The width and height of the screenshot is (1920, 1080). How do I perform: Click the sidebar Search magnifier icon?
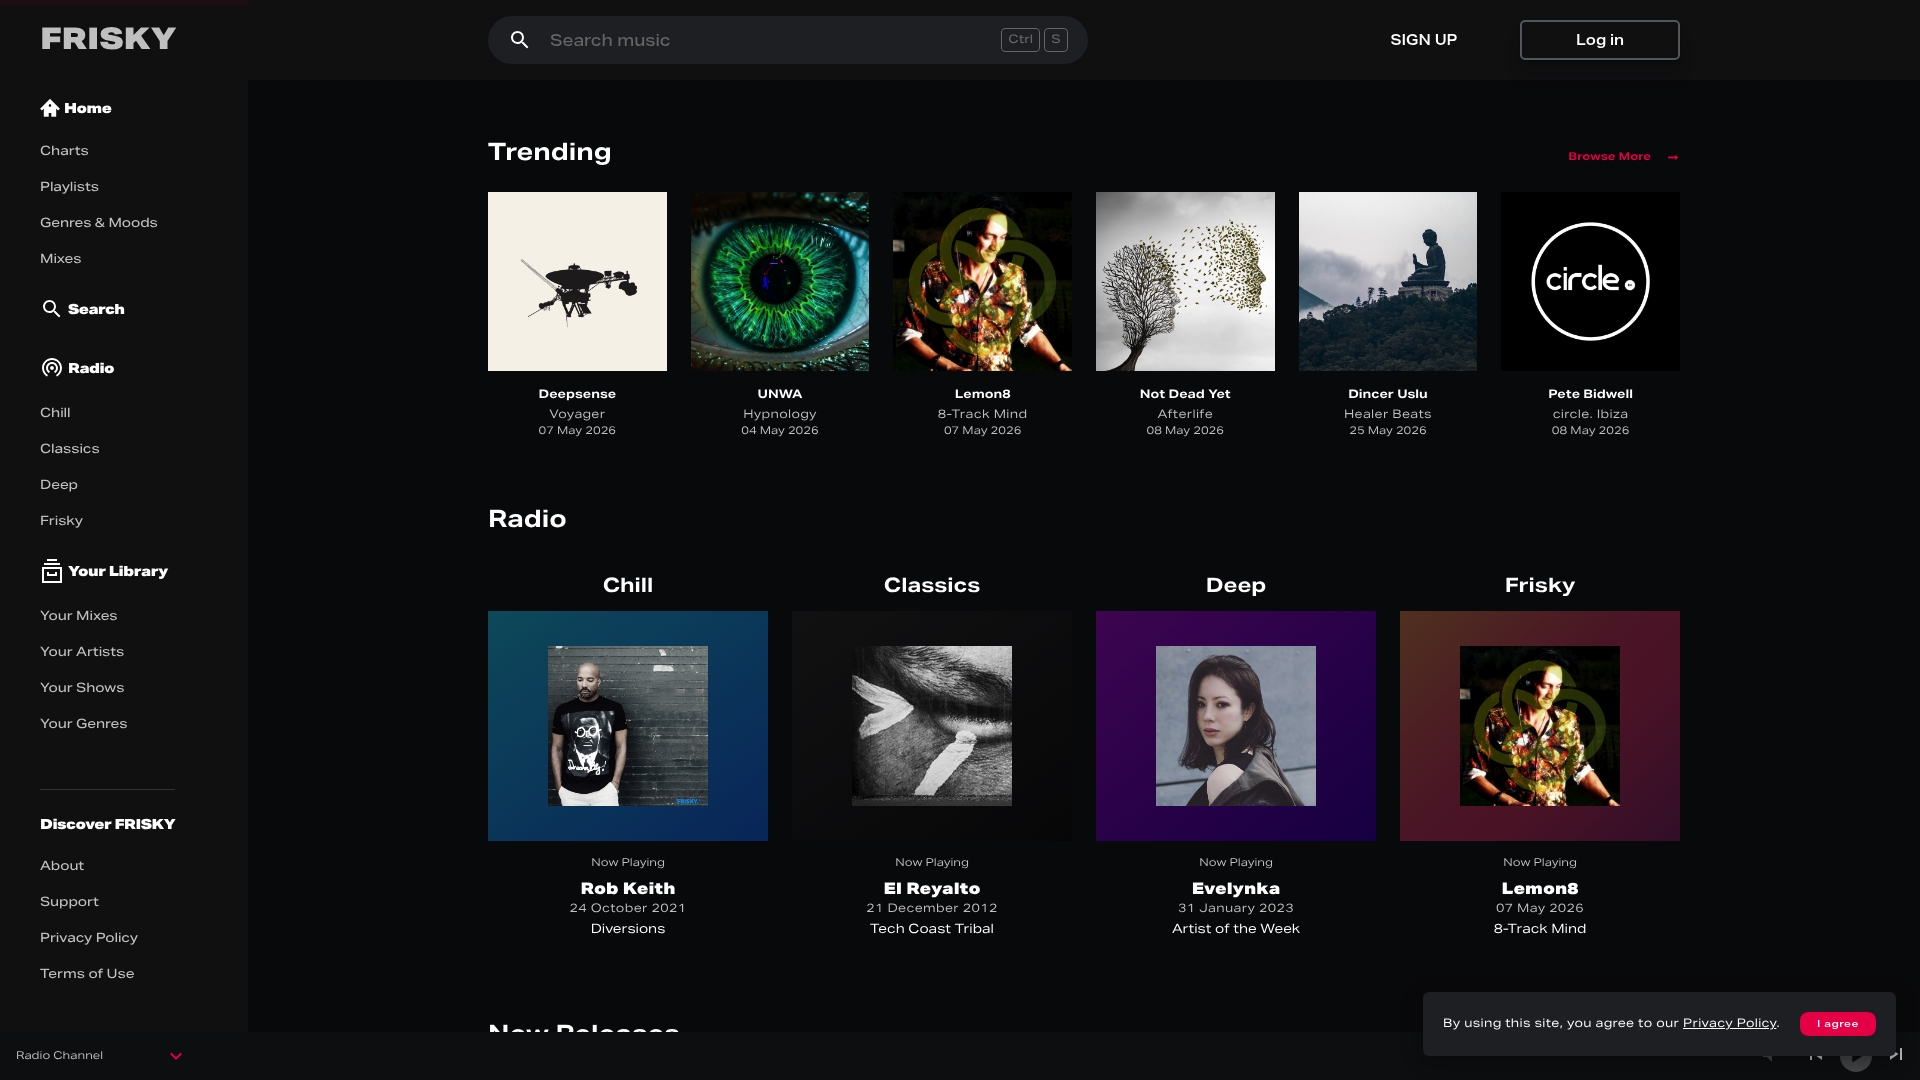[x=51, y=308]
